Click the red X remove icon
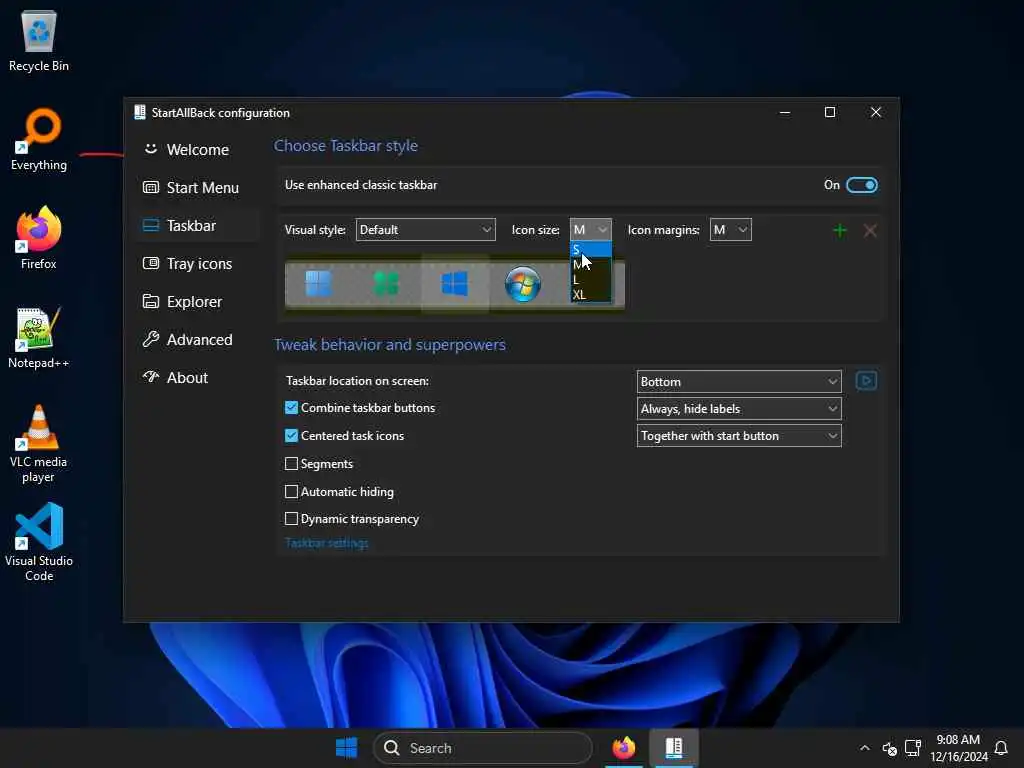This screenshot has width=1024, height=768. coord(870,230)
